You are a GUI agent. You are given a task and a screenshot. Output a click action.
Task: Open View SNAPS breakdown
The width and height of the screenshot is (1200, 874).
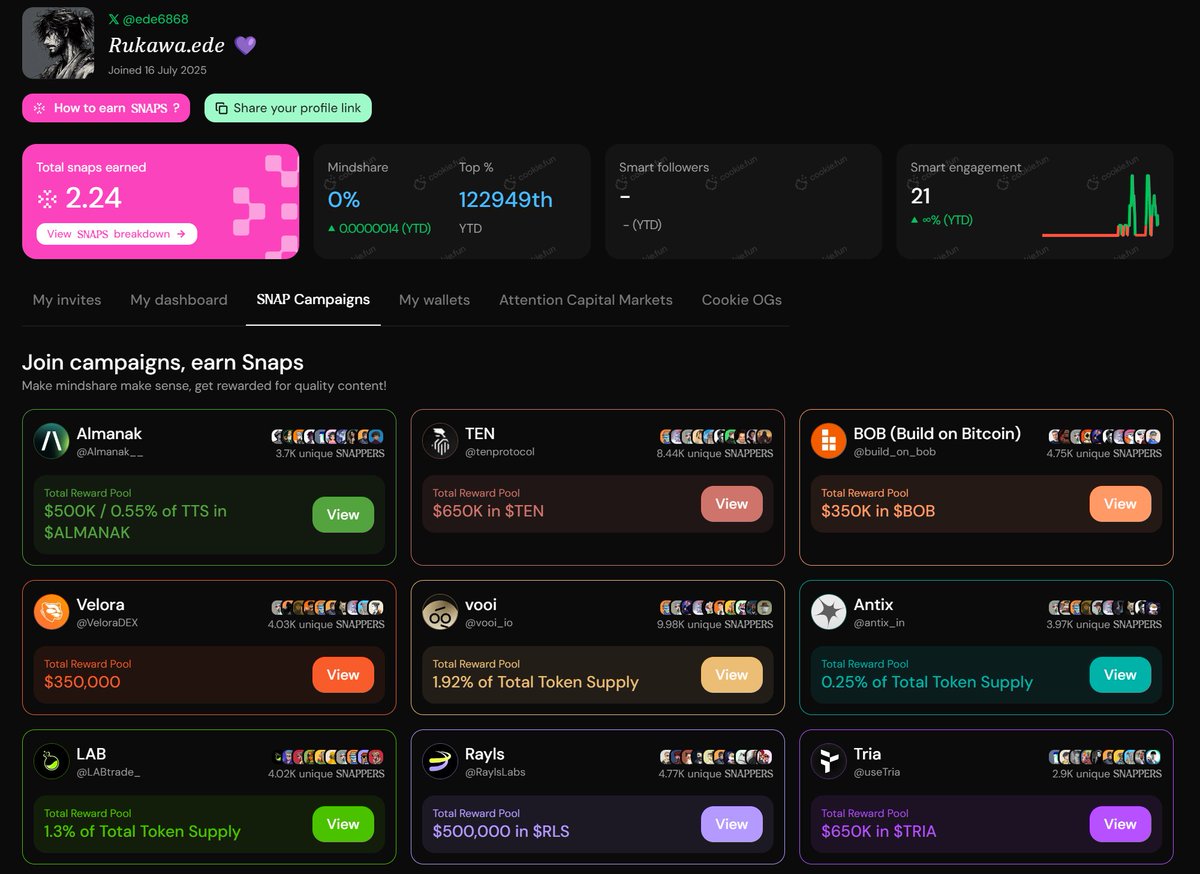[x=117, y=234]
